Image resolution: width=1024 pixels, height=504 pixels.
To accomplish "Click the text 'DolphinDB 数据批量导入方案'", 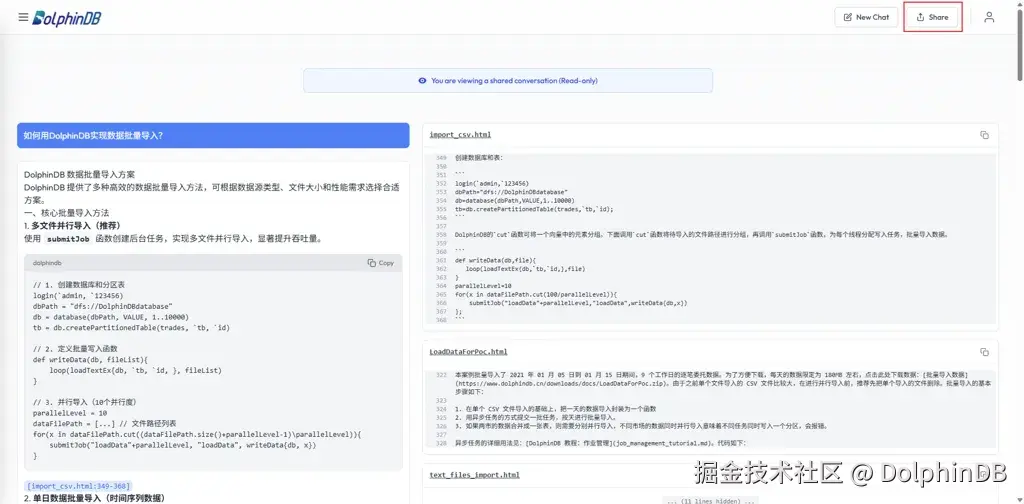I will pos(78,175).
